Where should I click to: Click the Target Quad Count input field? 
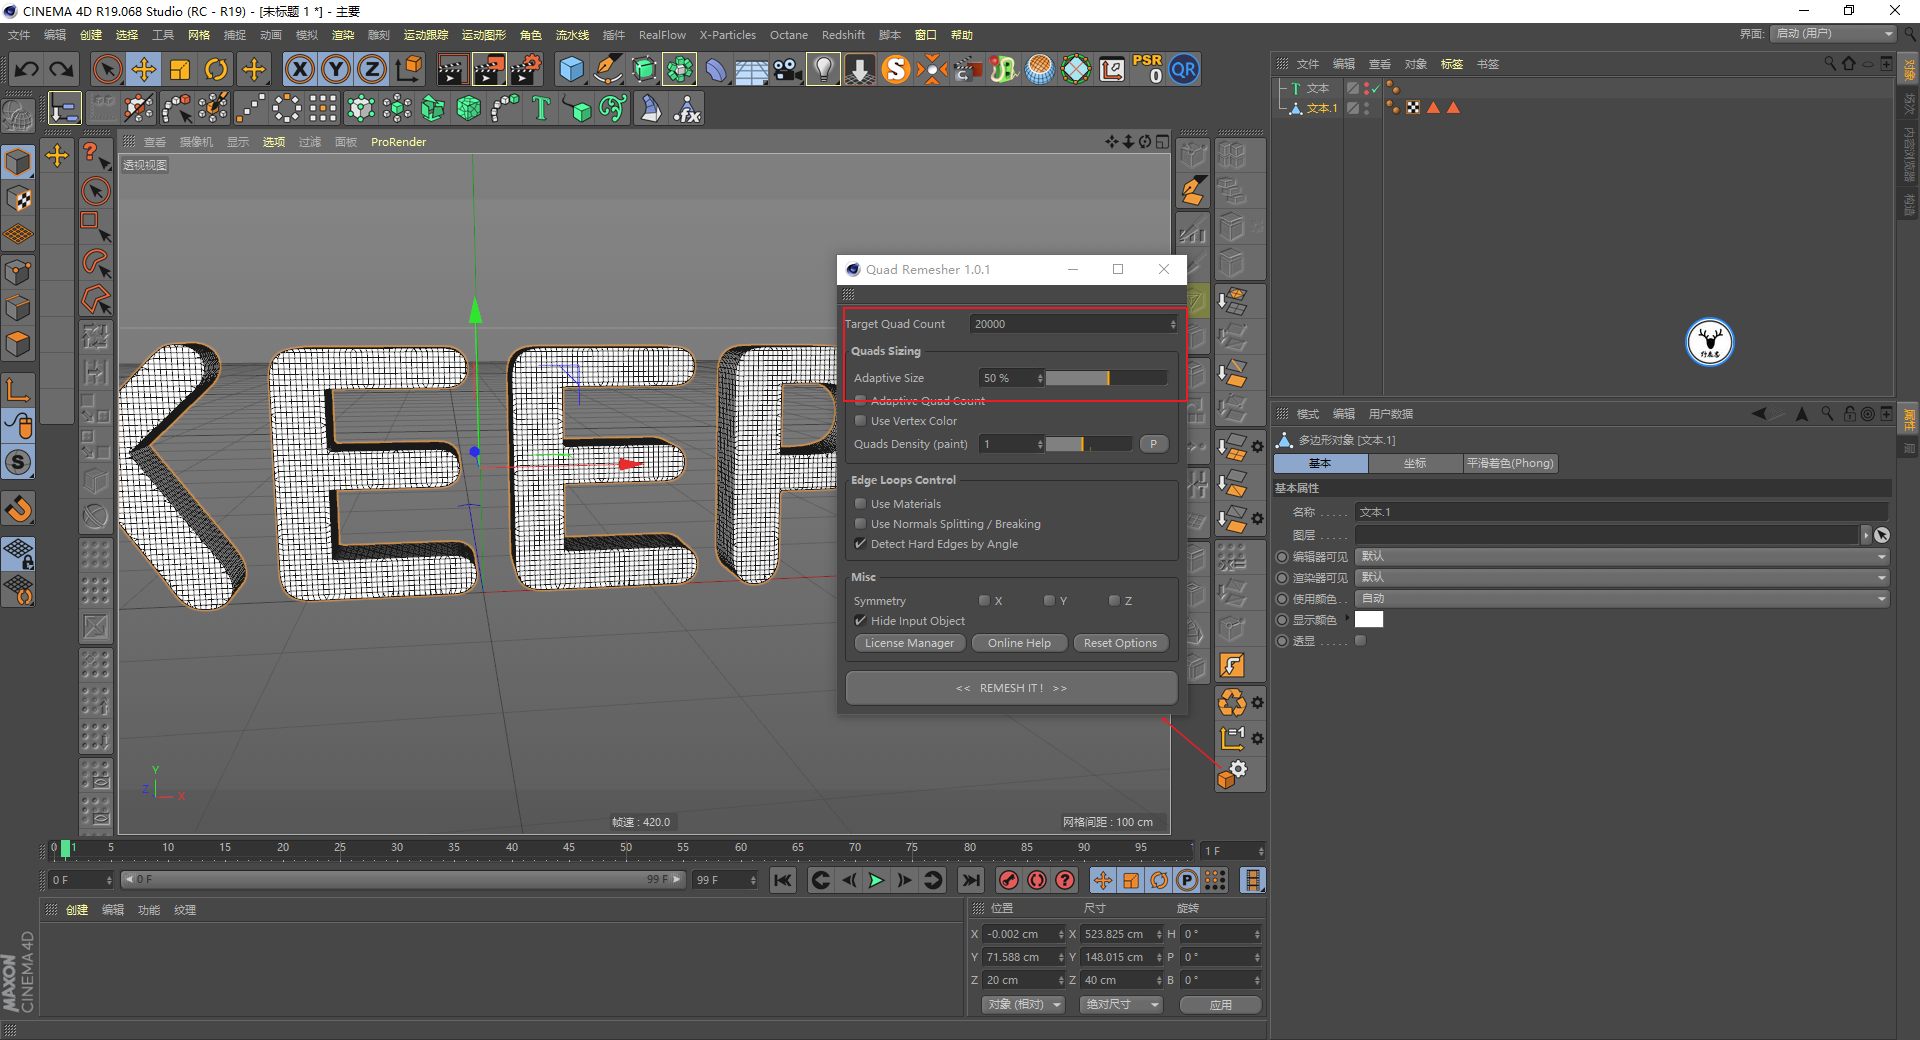tap(1069, 324)
